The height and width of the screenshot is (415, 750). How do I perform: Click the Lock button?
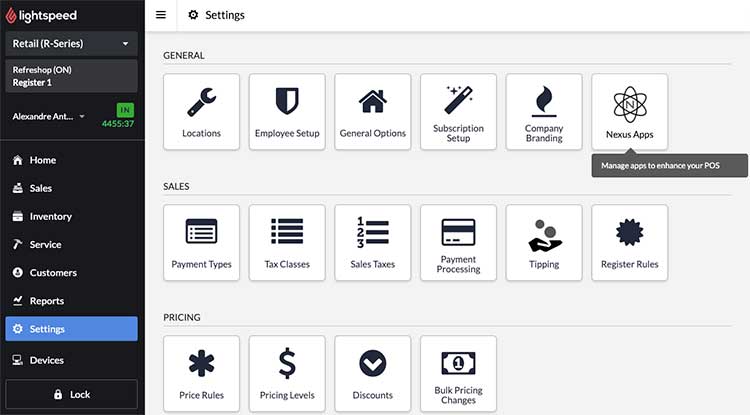71,394
